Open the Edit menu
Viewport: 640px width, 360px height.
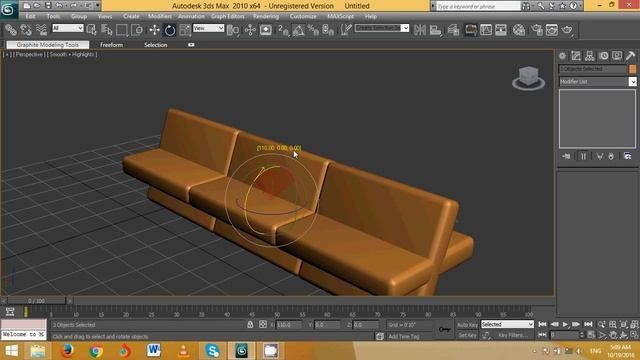tap(31, 16)
